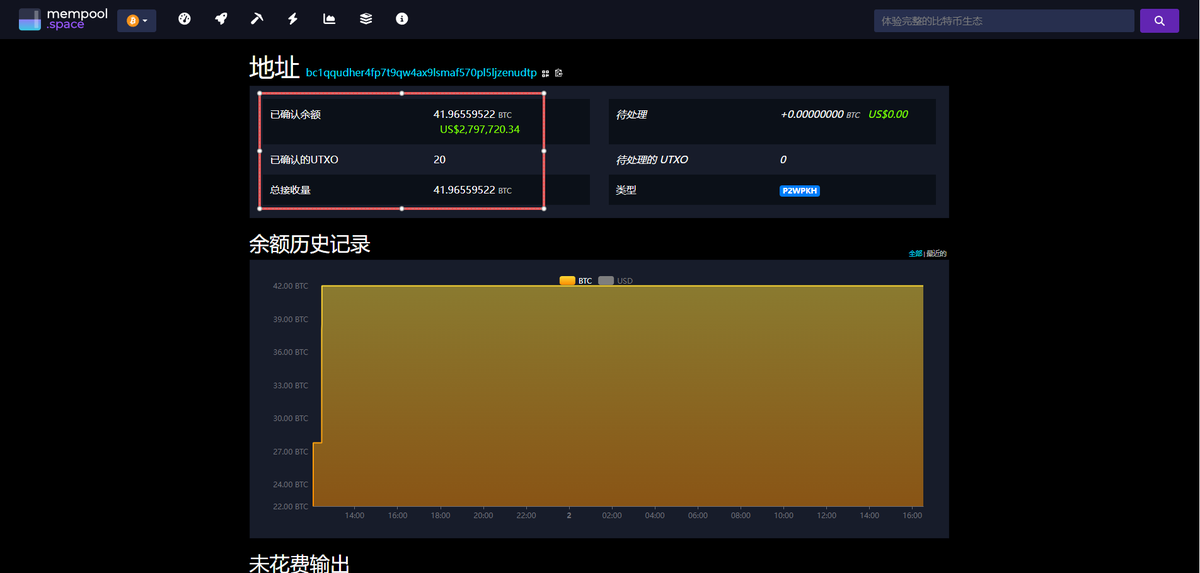Select pending US$0.00 value
Viewport: 1200px width, 573px height.
coord(888,115)
